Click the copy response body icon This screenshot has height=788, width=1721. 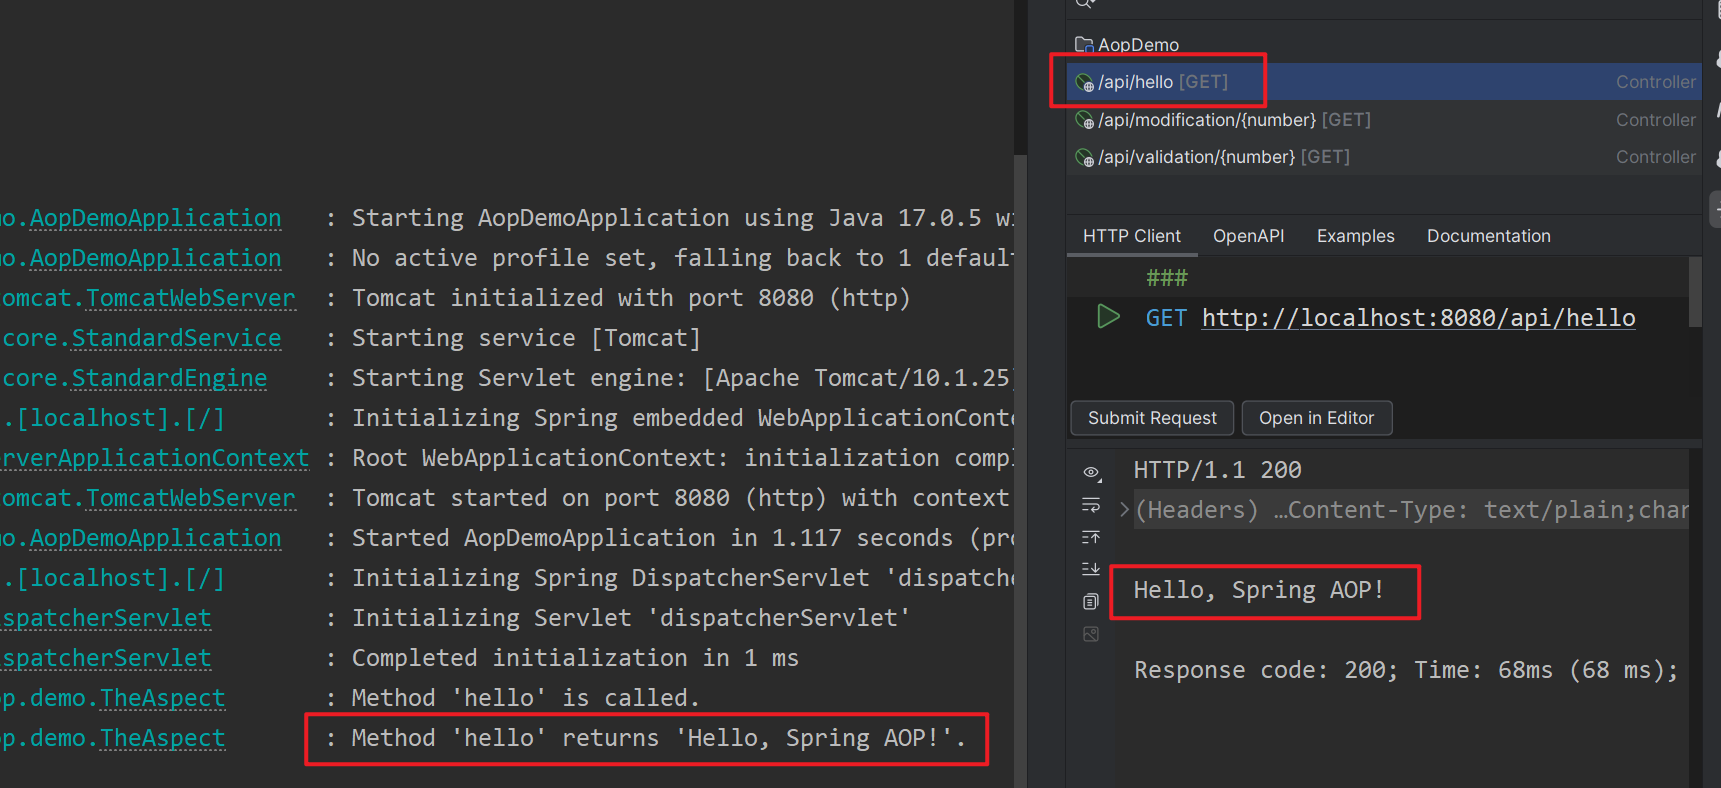pos(1091,601)
